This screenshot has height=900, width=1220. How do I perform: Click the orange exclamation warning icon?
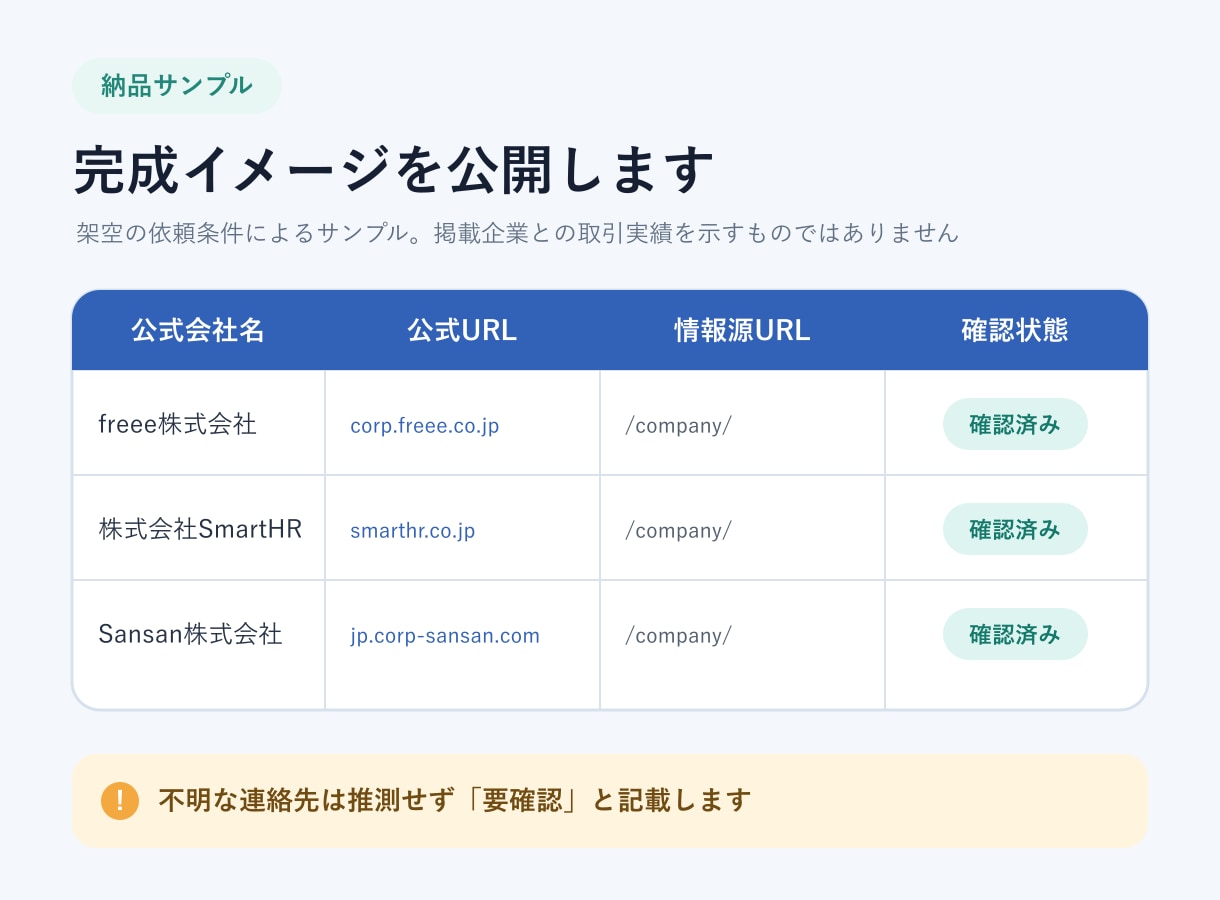tap(120, 801)
